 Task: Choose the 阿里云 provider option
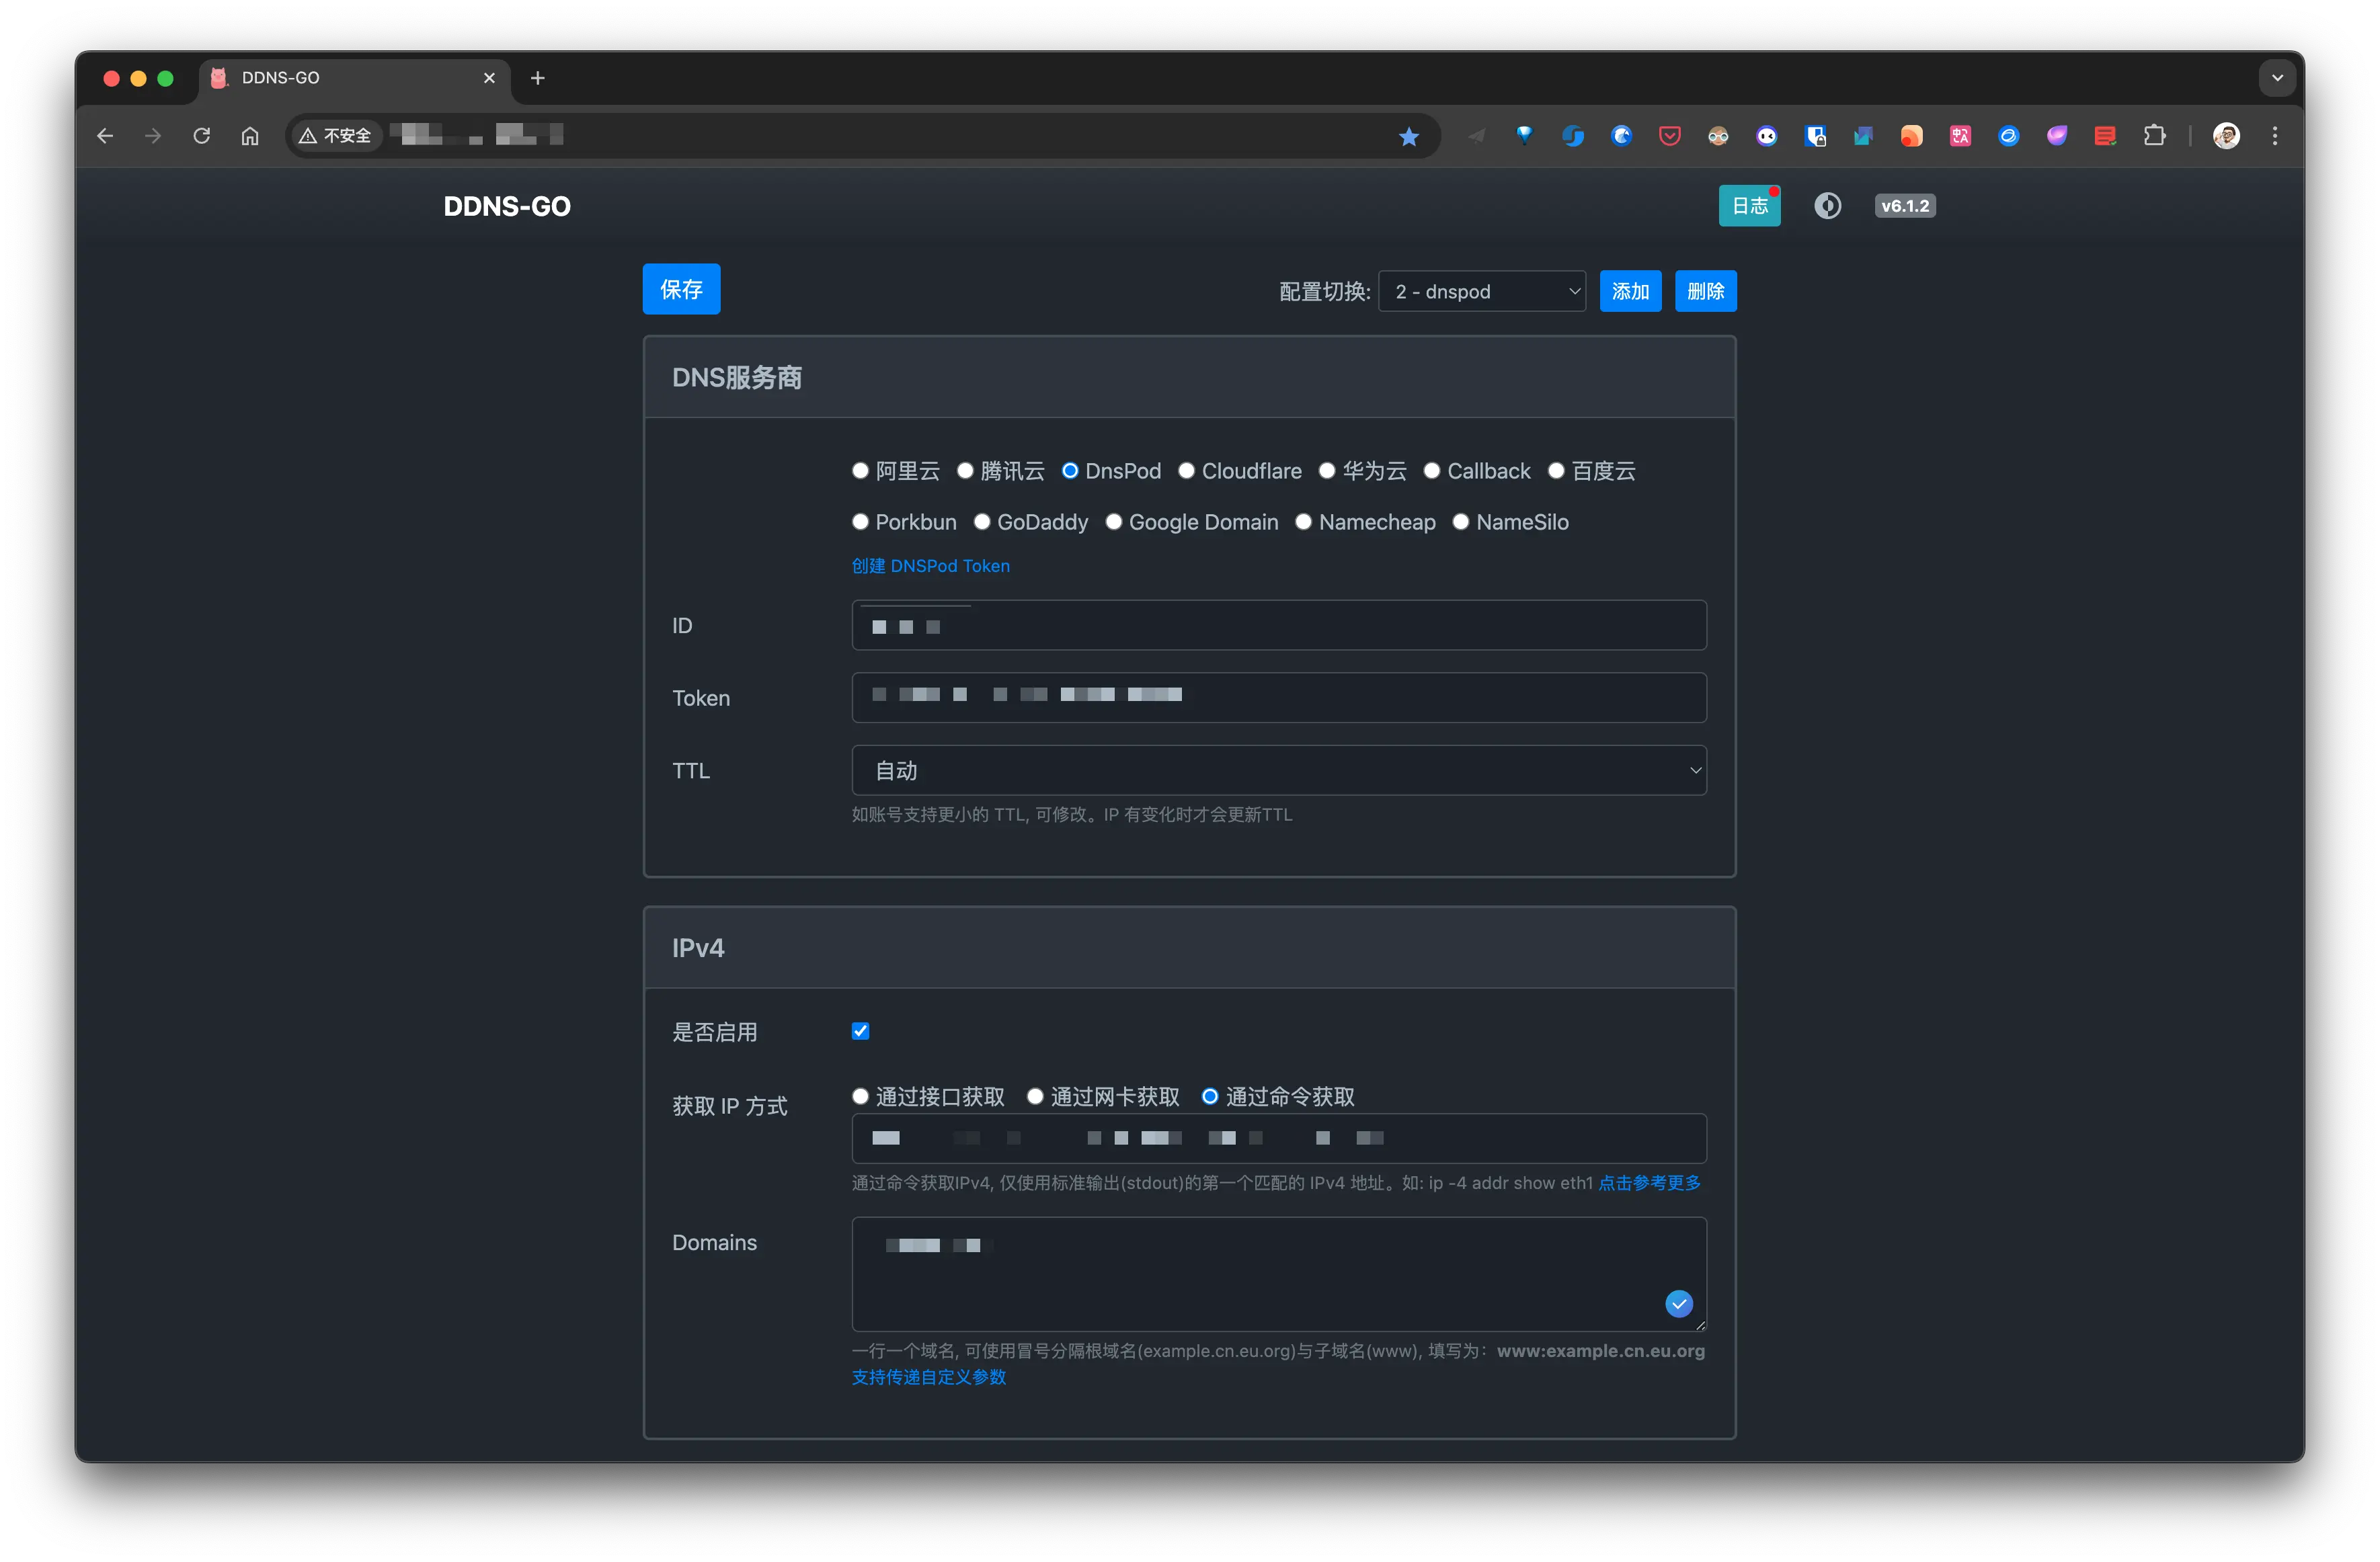point(860,471)
